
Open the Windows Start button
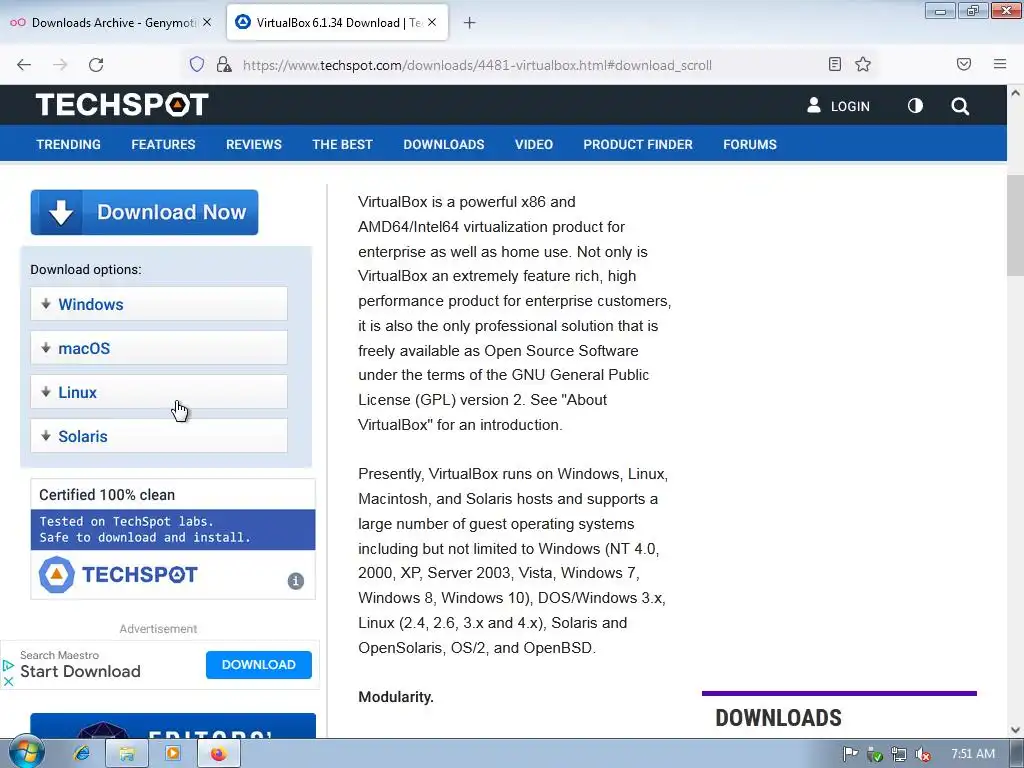[x=25, y=752]
